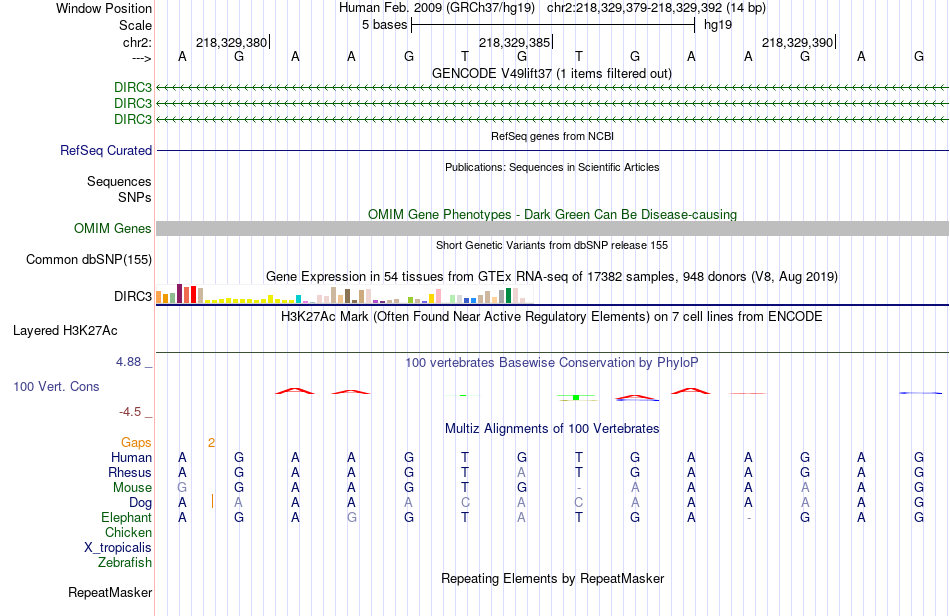Click the X_tropicalis alignment row label
The width and height of the screenshot is (950, 616).
[x=118, y=548]
